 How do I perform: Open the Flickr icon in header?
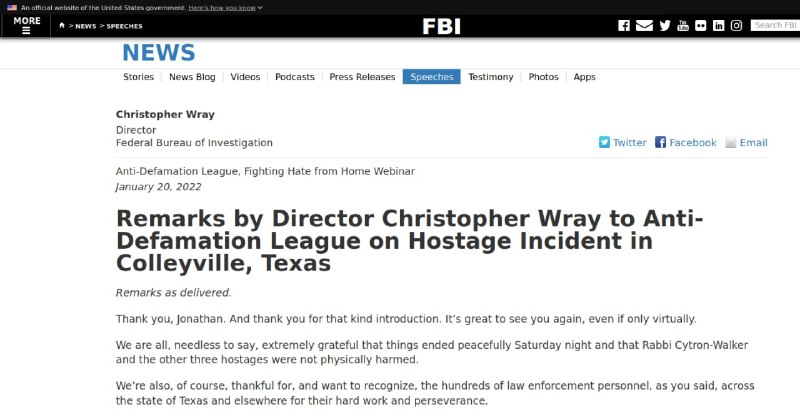(x=701, y=25)
